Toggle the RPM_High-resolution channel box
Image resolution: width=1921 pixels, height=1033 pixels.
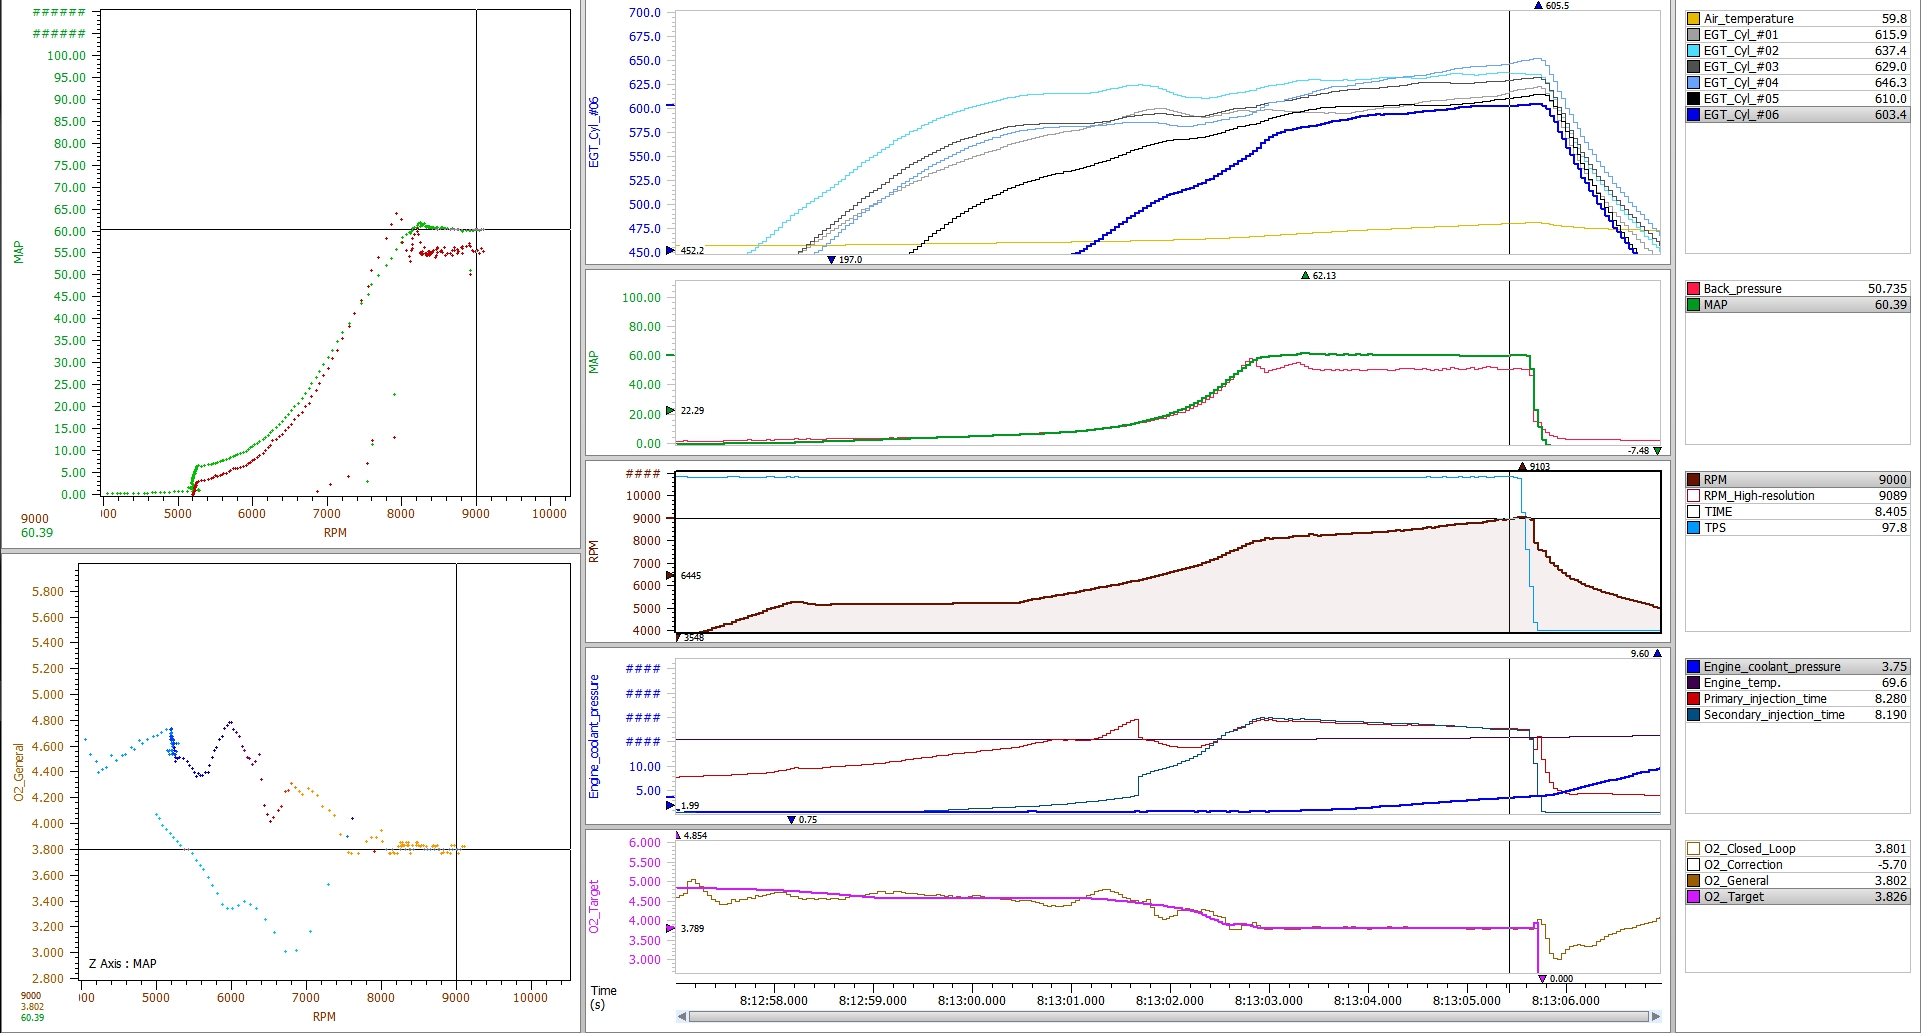tap(1693, 496)
